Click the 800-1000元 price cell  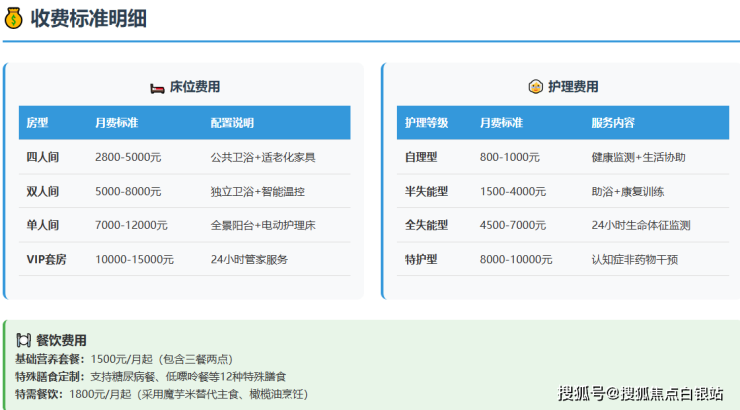coord(510,157)
